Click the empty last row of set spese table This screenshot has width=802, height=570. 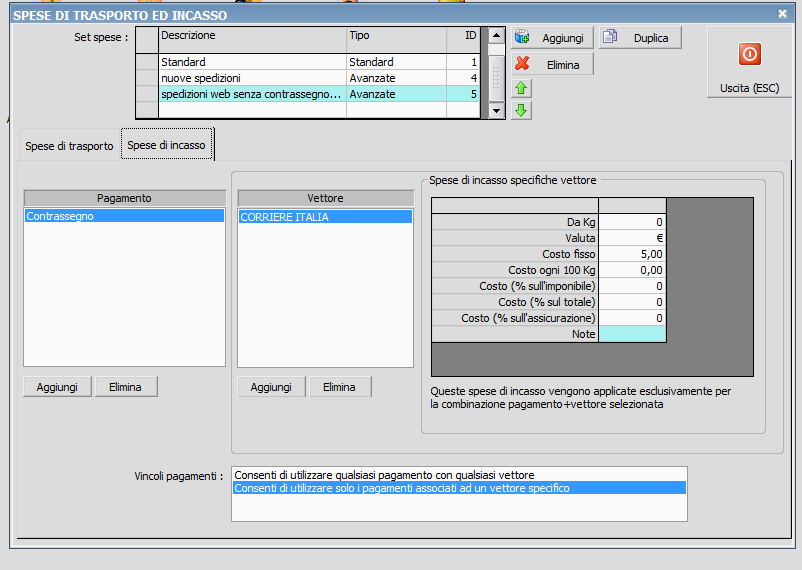[x=308, y=109]
